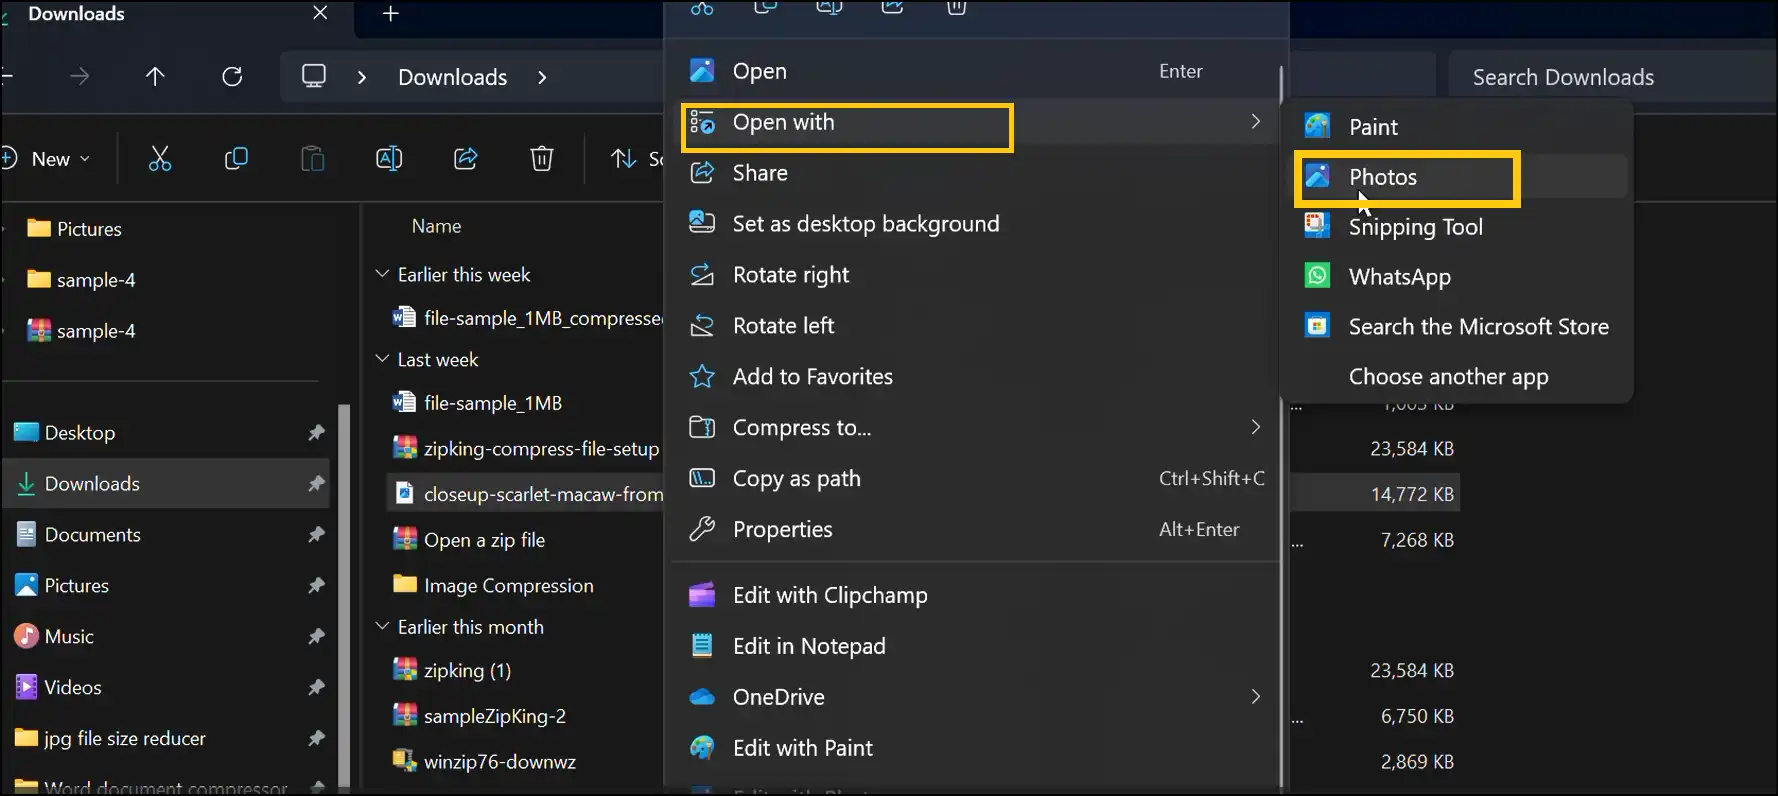Select the closeup-scarlet-macaw image file
1778x796 pixels.
tap(525, 494)
